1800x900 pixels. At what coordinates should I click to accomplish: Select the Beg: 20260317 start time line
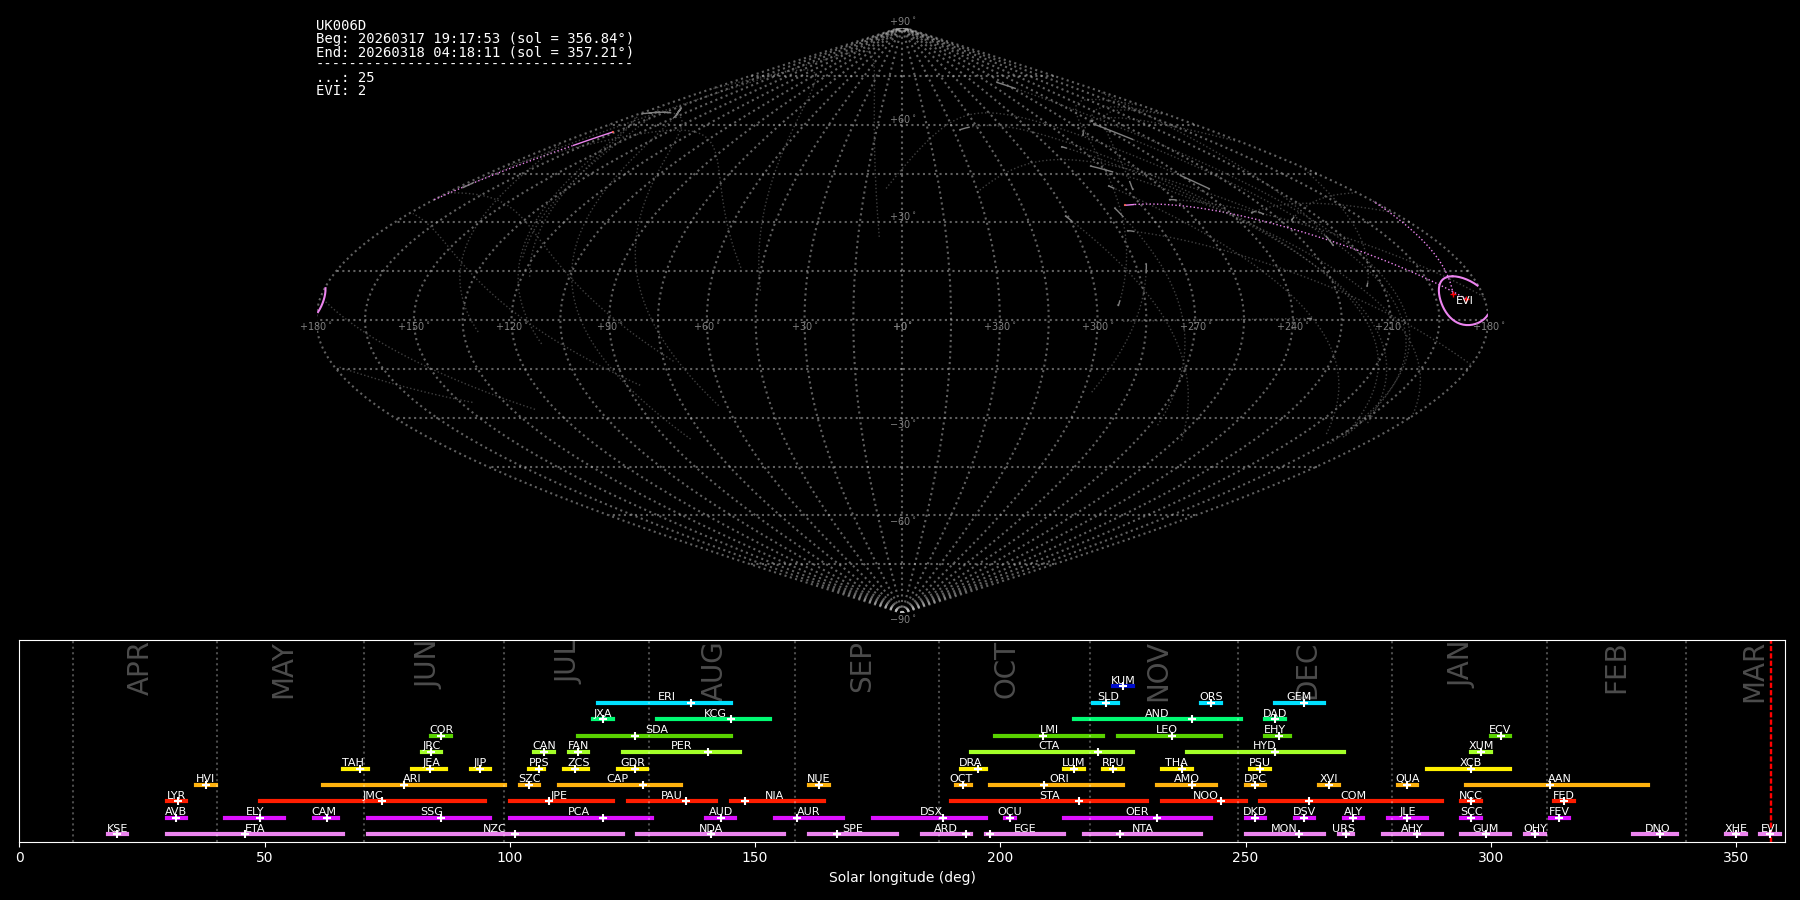pyautogui.click(x=475, y=39)
